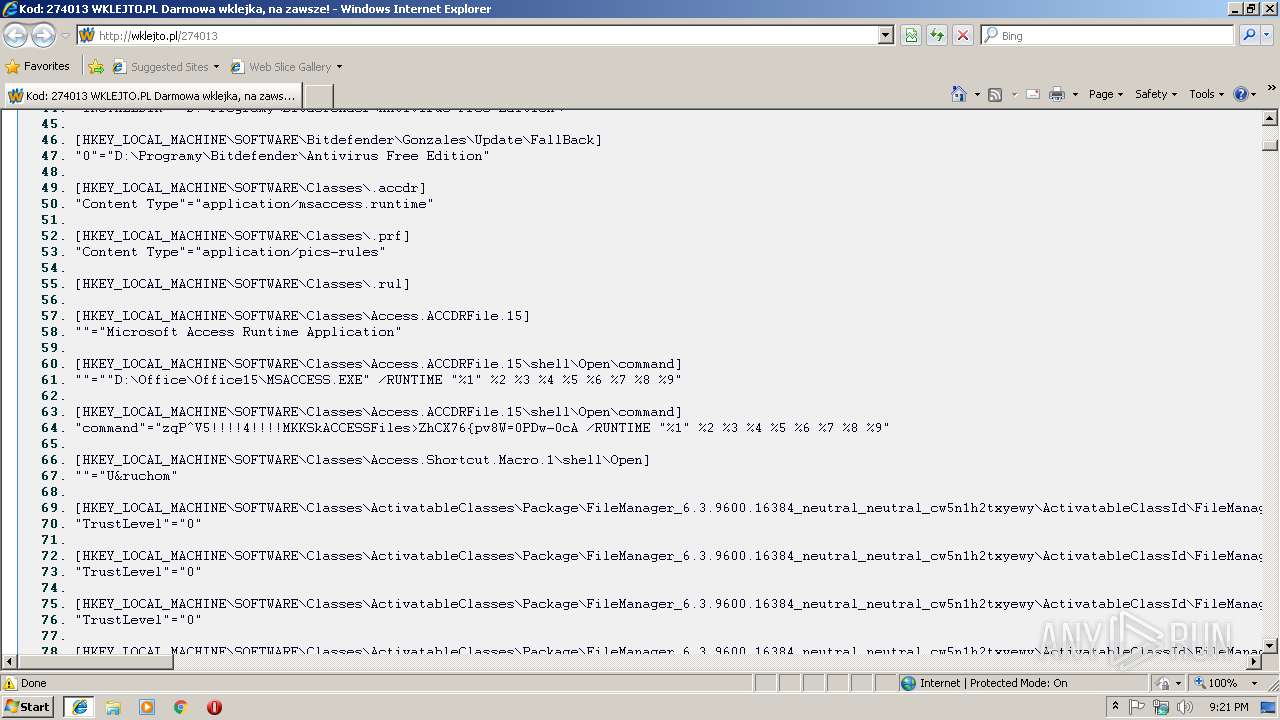
Task: Click the horizontal scrollbar thumb
Action: click(x=96, y=662)
